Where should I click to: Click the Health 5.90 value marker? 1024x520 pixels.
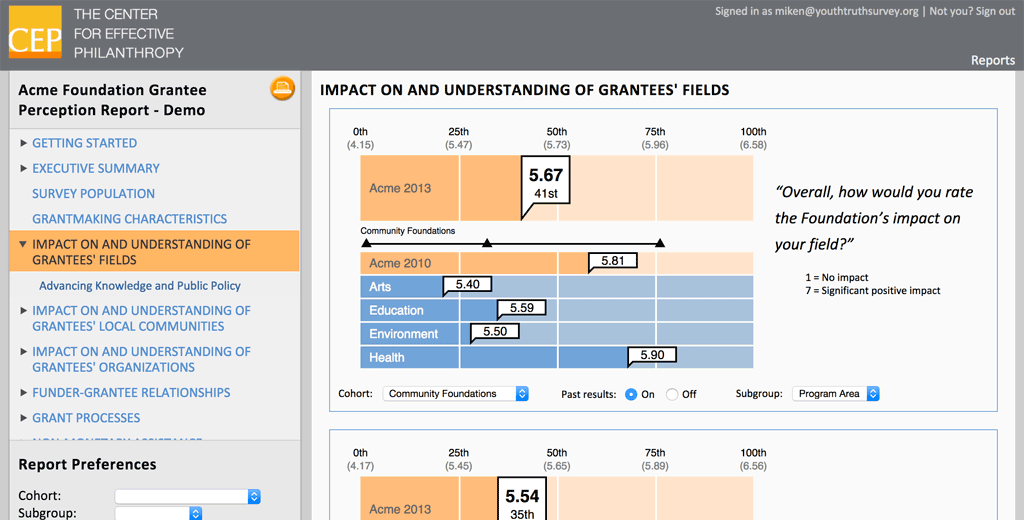click(x=652, y=355)
